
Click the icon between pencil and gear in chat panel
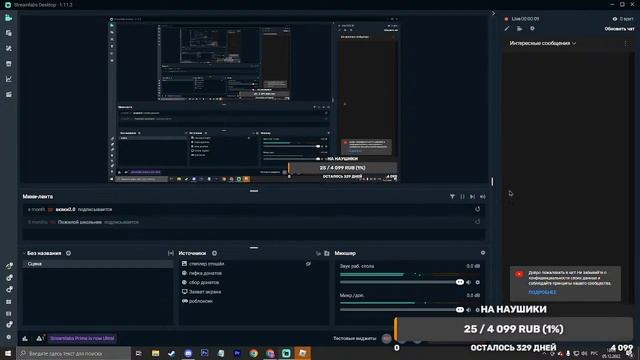(x=520, y=29)
